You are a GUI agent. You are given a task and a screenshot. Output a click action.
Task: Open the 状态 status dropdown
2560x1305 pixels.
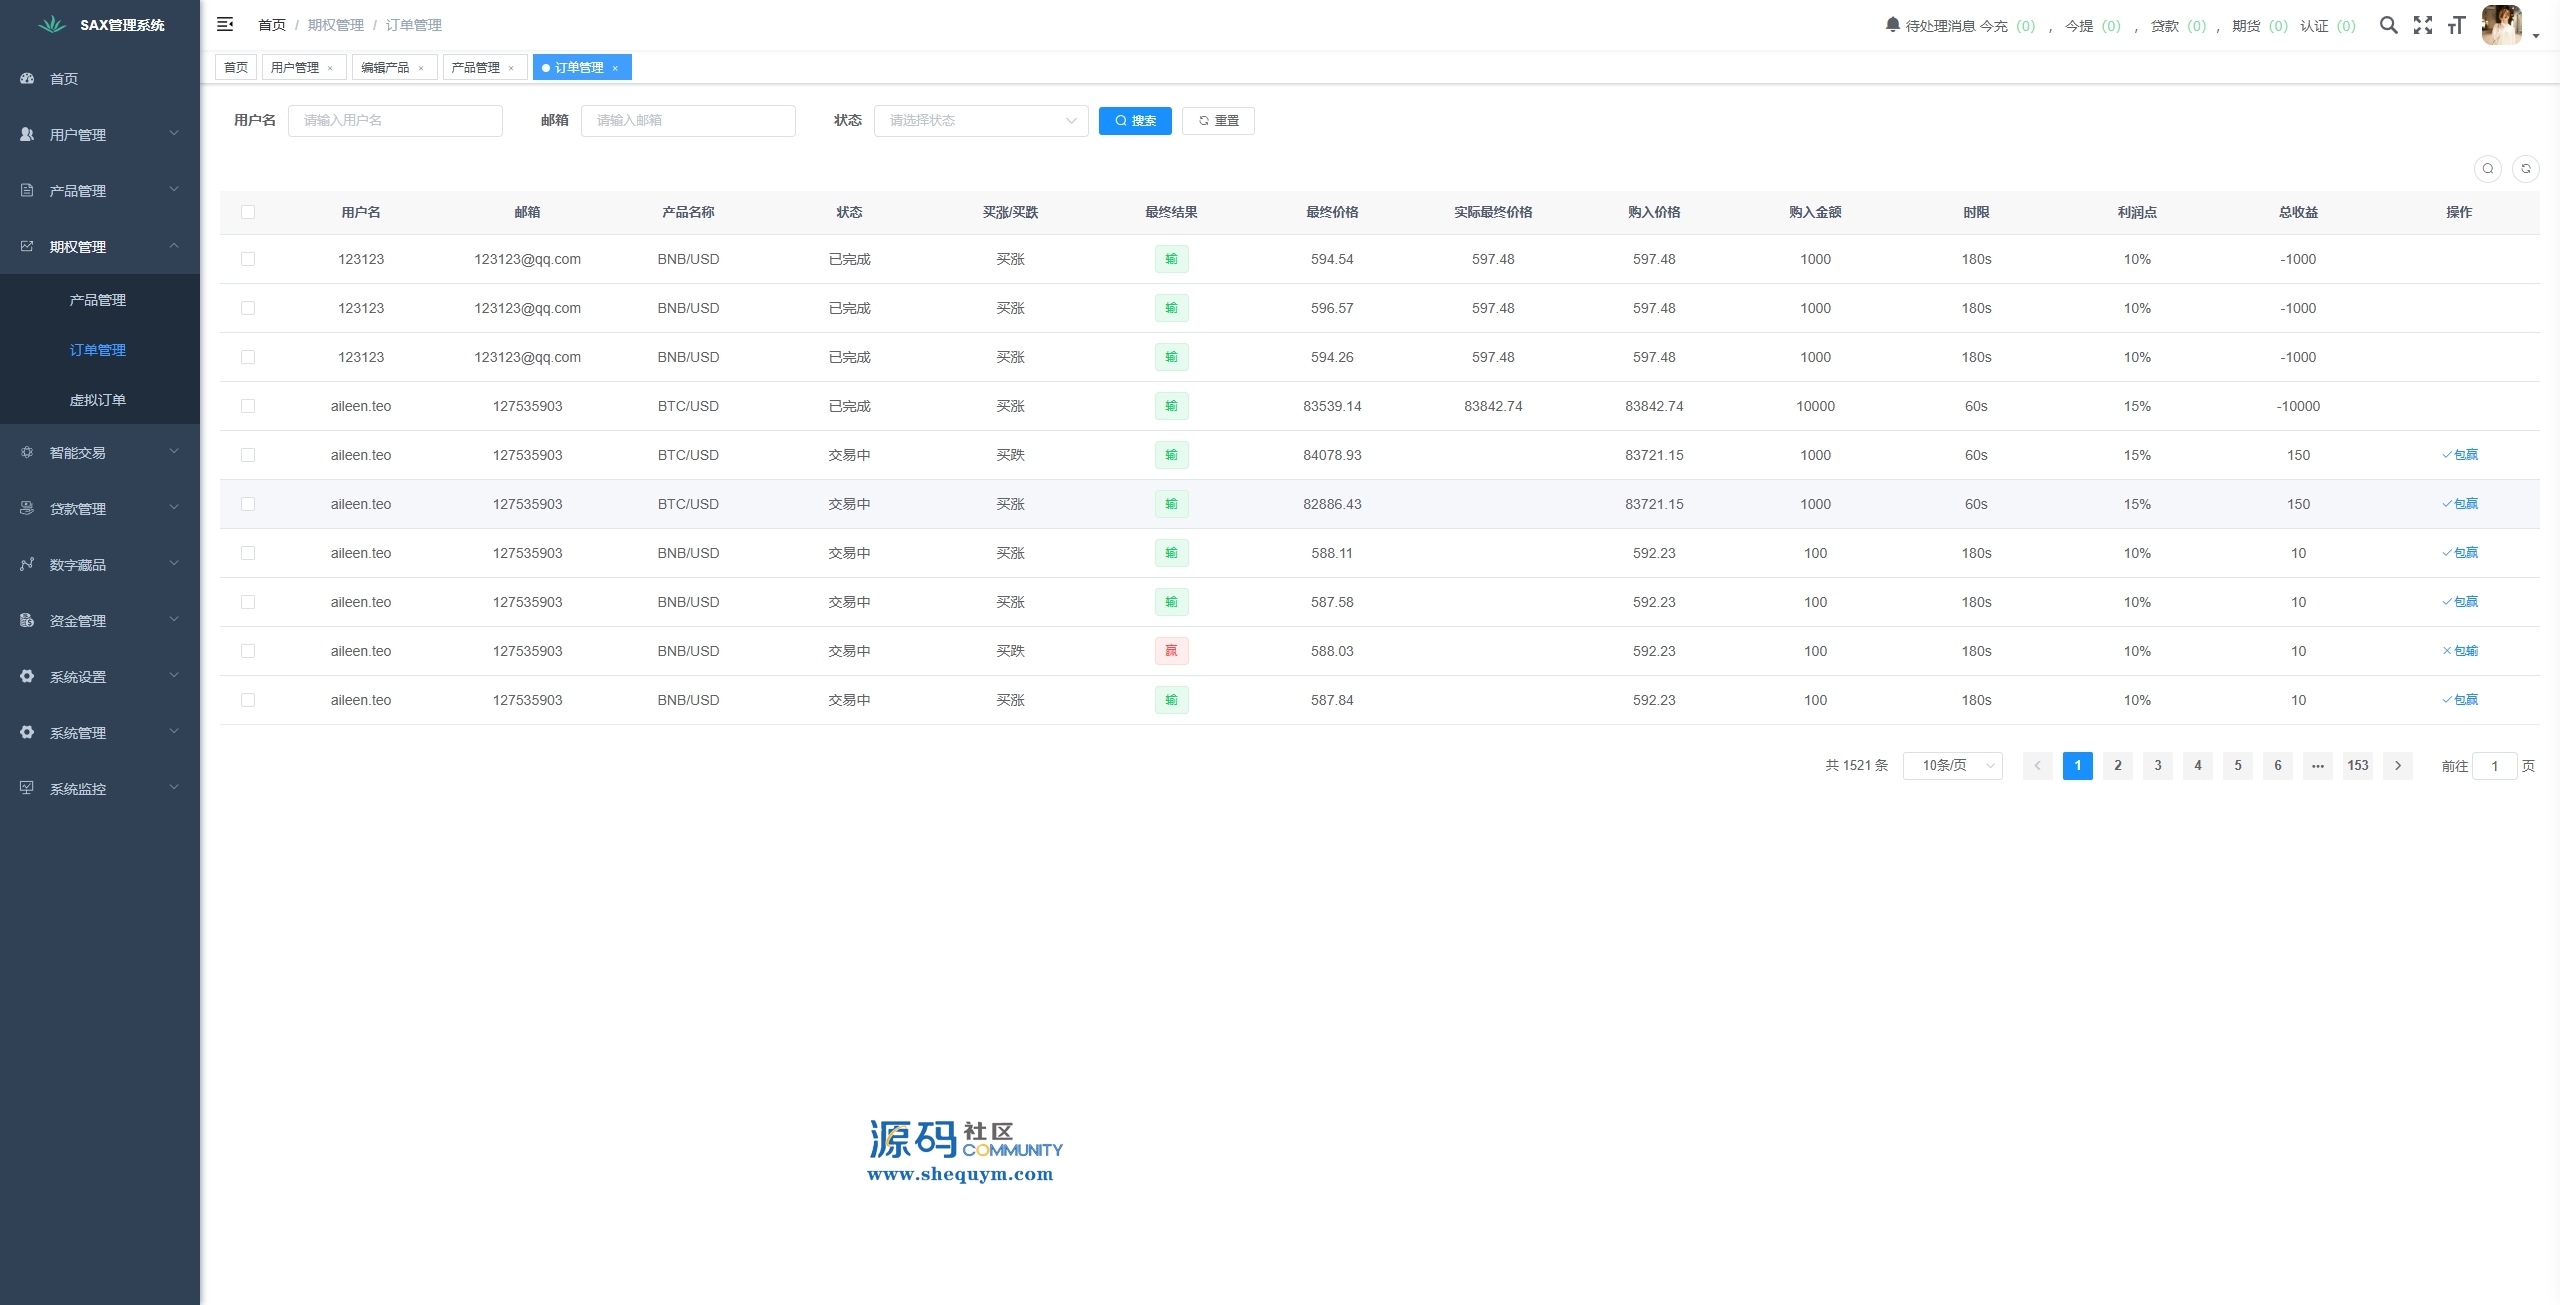click(x=980, y=121)
